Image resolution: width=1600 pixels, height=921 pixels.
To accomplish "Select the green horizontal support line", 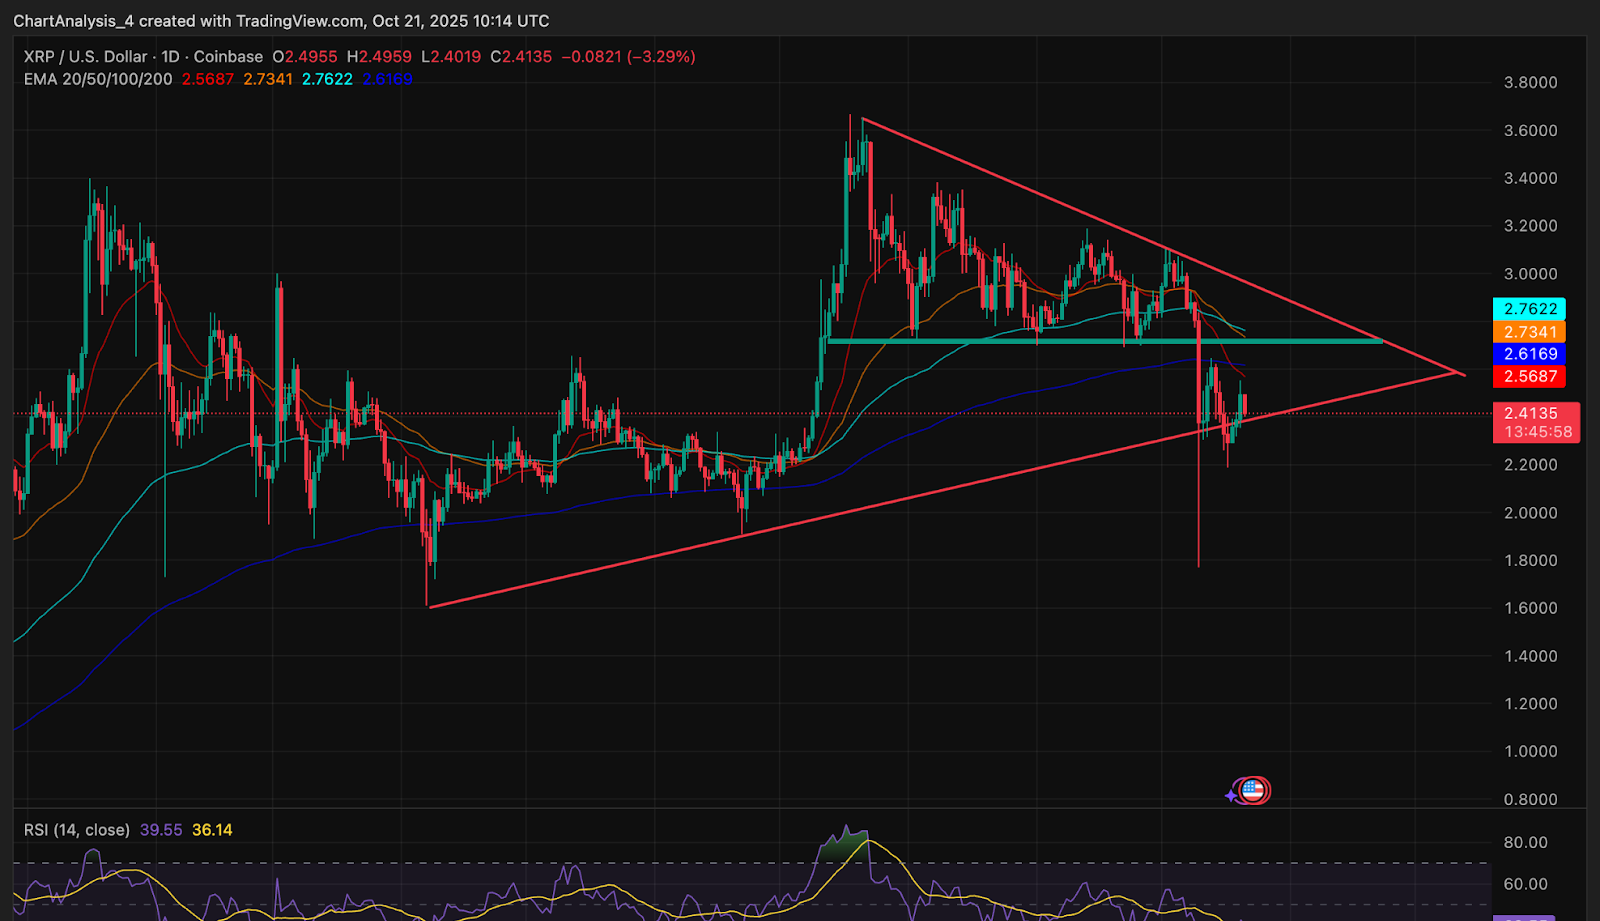I will [x=1105, y=341].
